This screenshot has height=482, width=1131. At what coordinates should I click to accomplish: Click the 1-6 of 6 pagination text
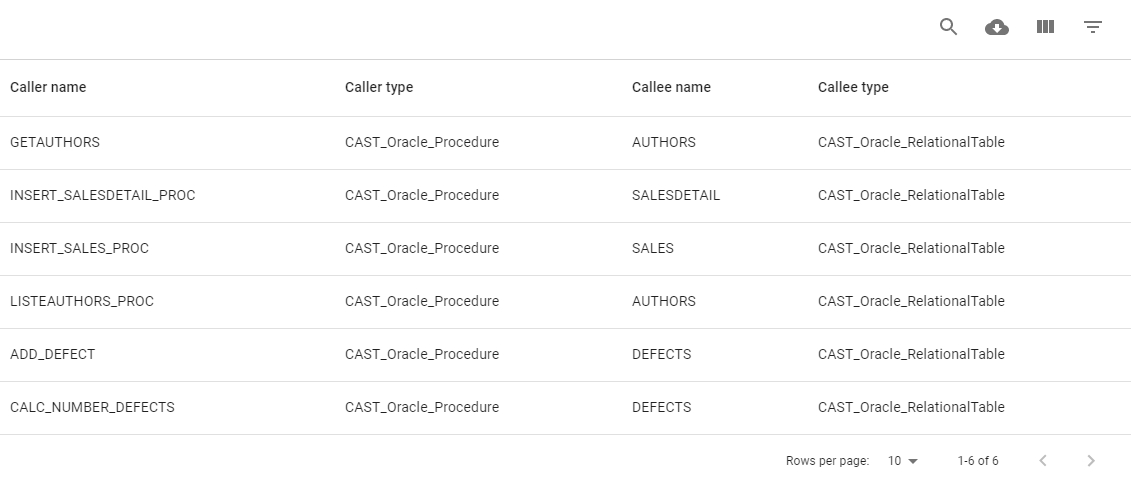point(977,461)
